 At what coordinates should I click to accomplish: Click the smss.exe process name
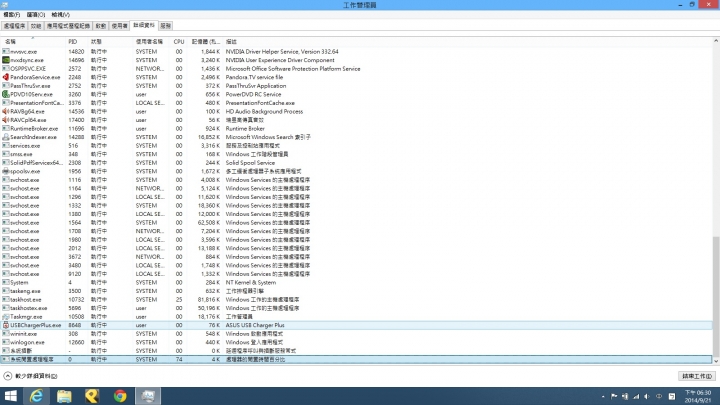pyautogui.click(x=21, y=154)
